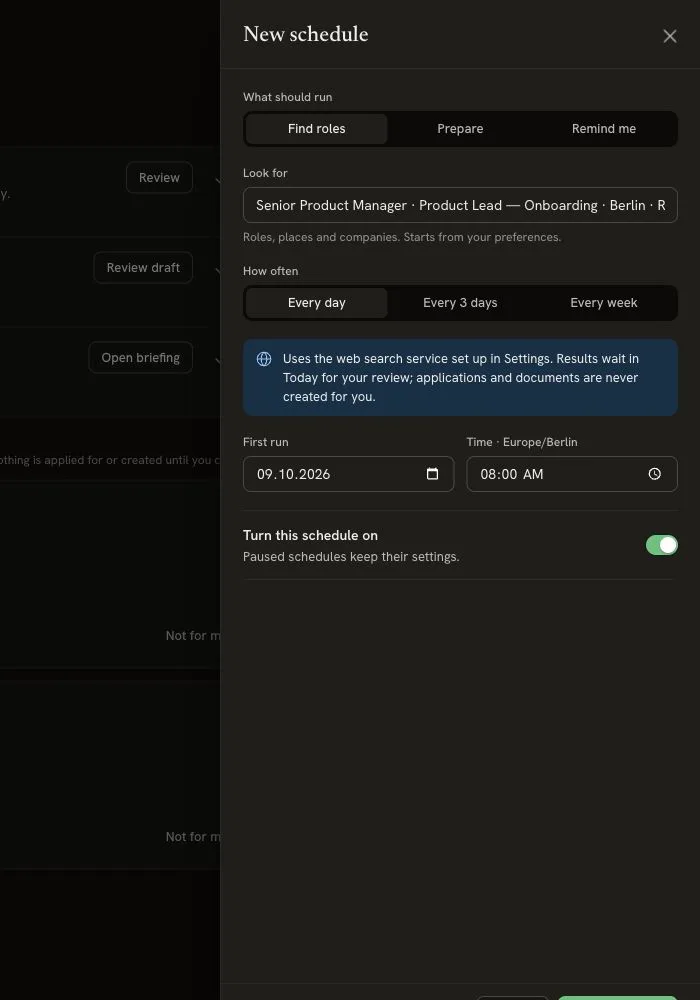Click the Review button in background page

(x=159, y=178)
